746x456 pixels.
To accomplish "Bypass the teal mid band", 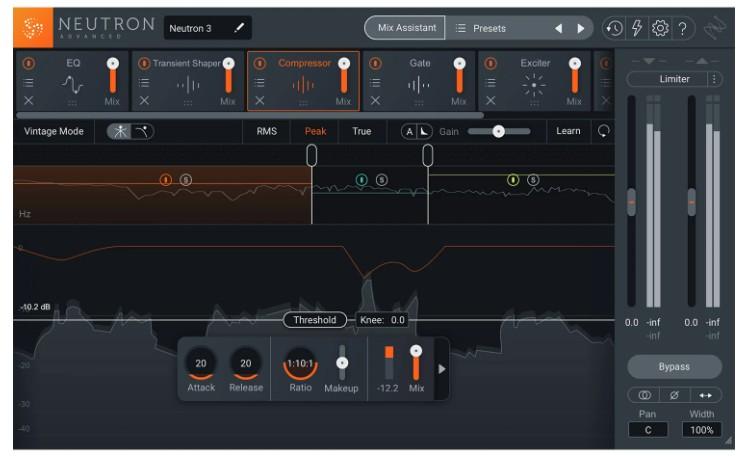I will point(362,179).
